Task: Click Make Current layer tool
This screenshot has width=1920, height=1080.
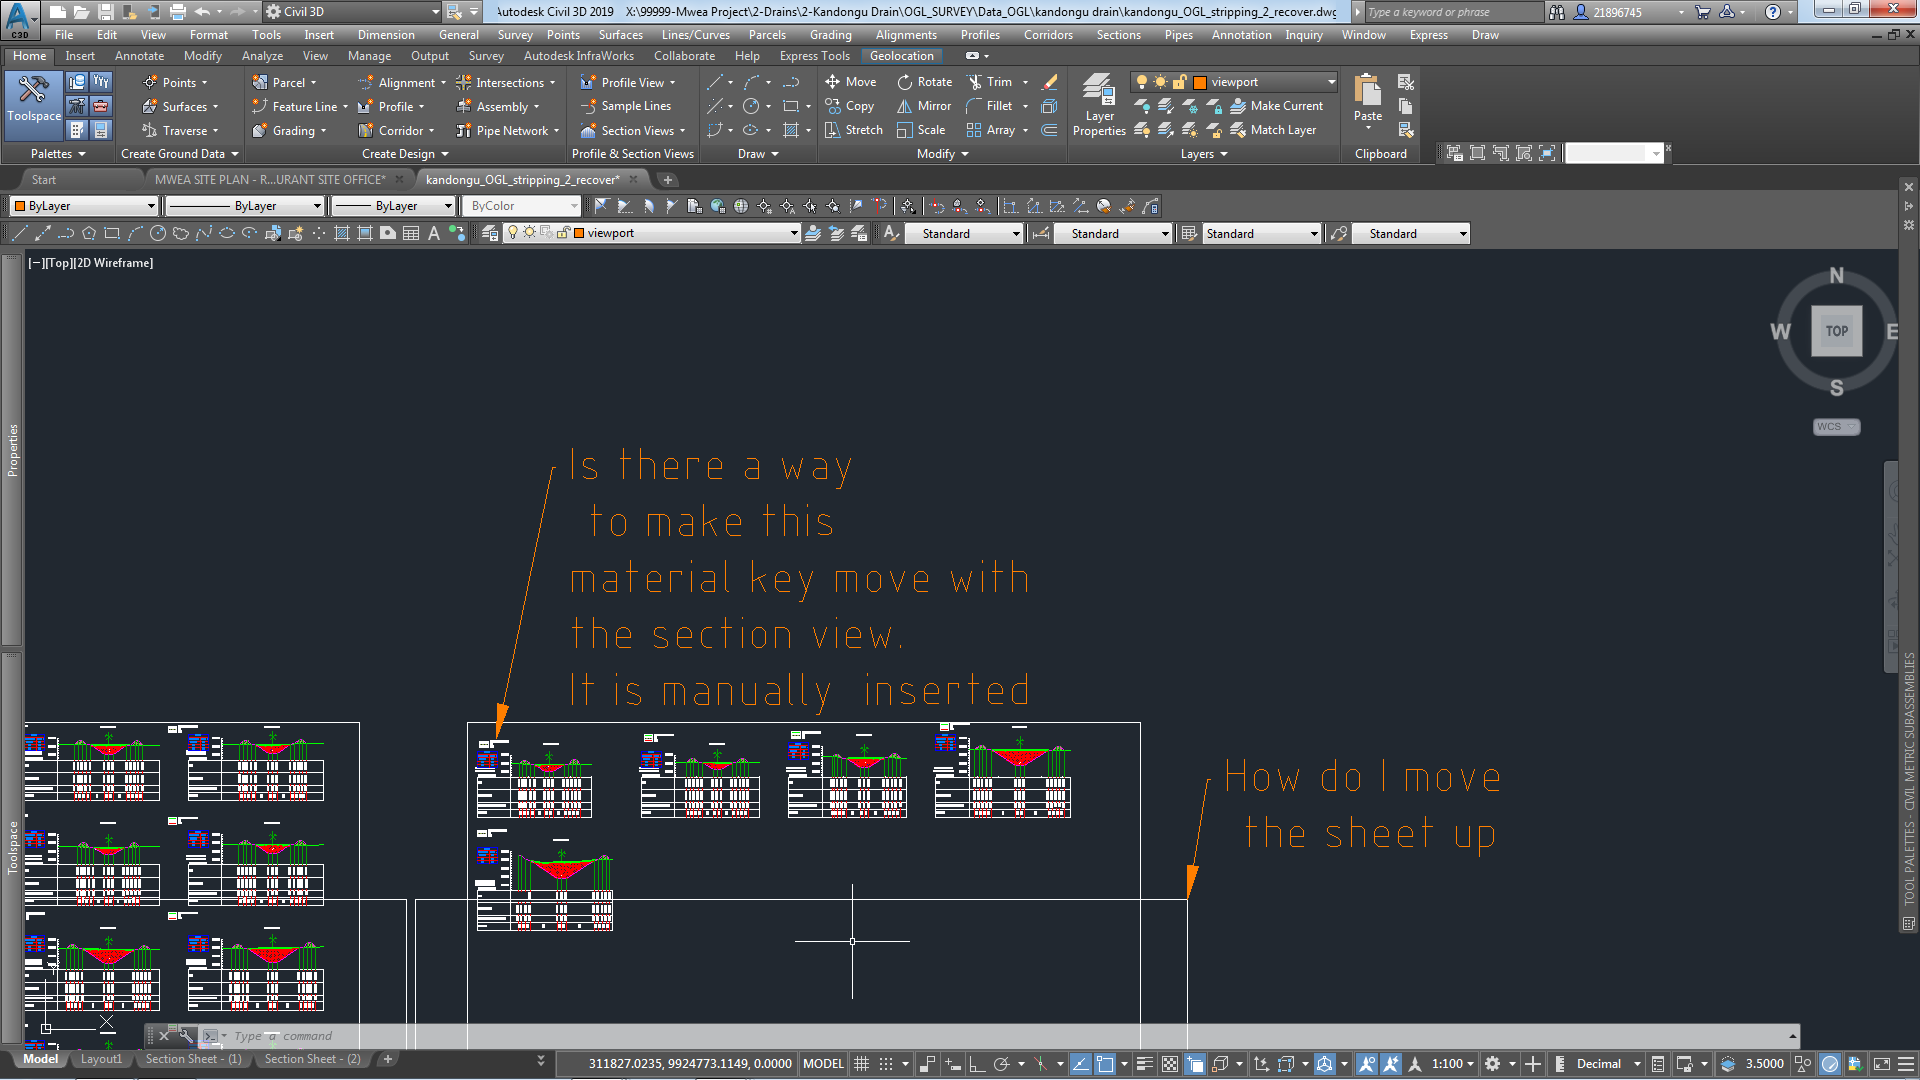Action: coord(1277,106)
